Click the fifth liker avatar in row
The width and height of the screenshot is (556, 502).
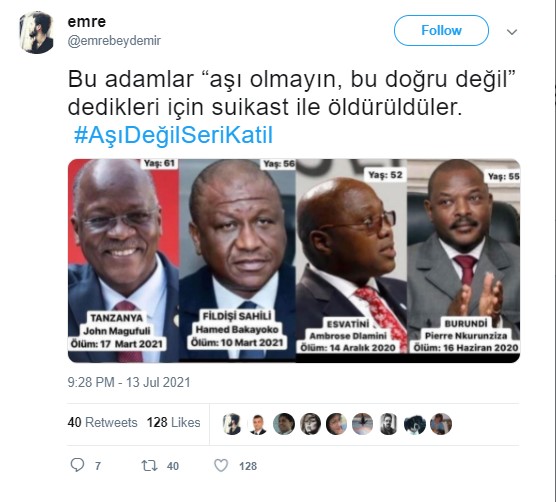pos(336,424)
